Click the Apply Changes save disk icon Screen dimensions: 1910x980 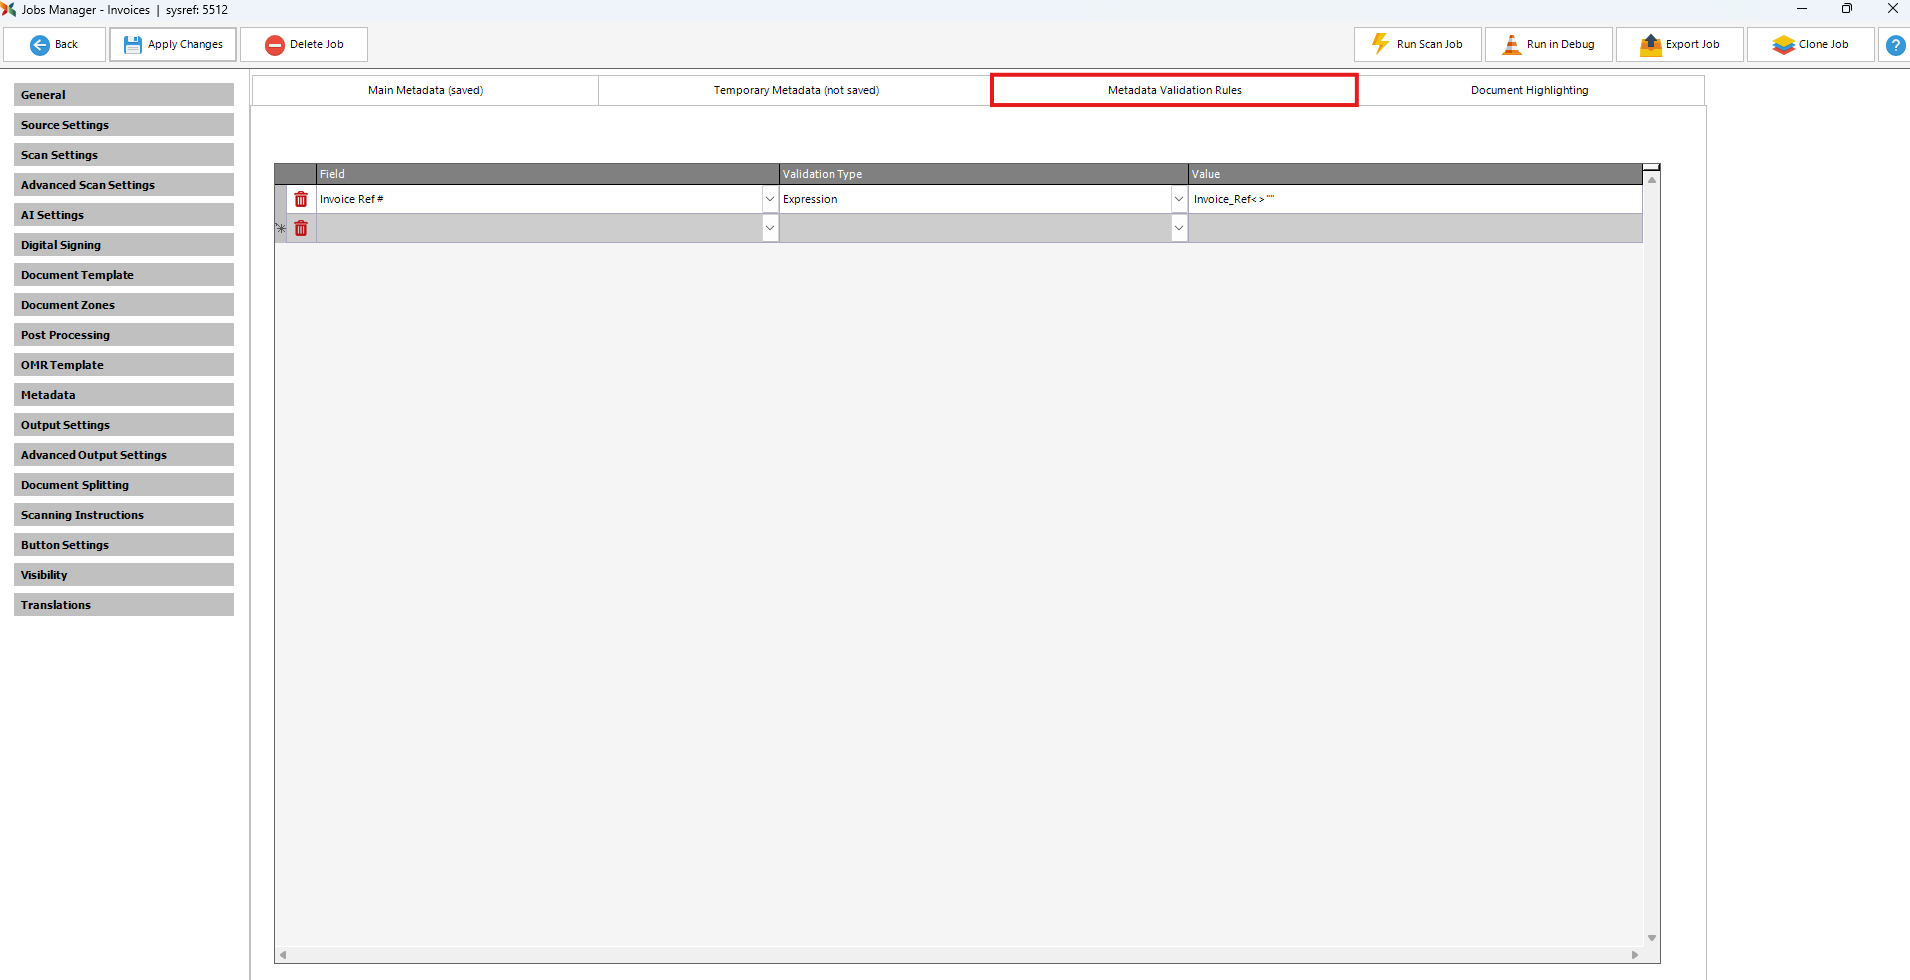[132, 45]
